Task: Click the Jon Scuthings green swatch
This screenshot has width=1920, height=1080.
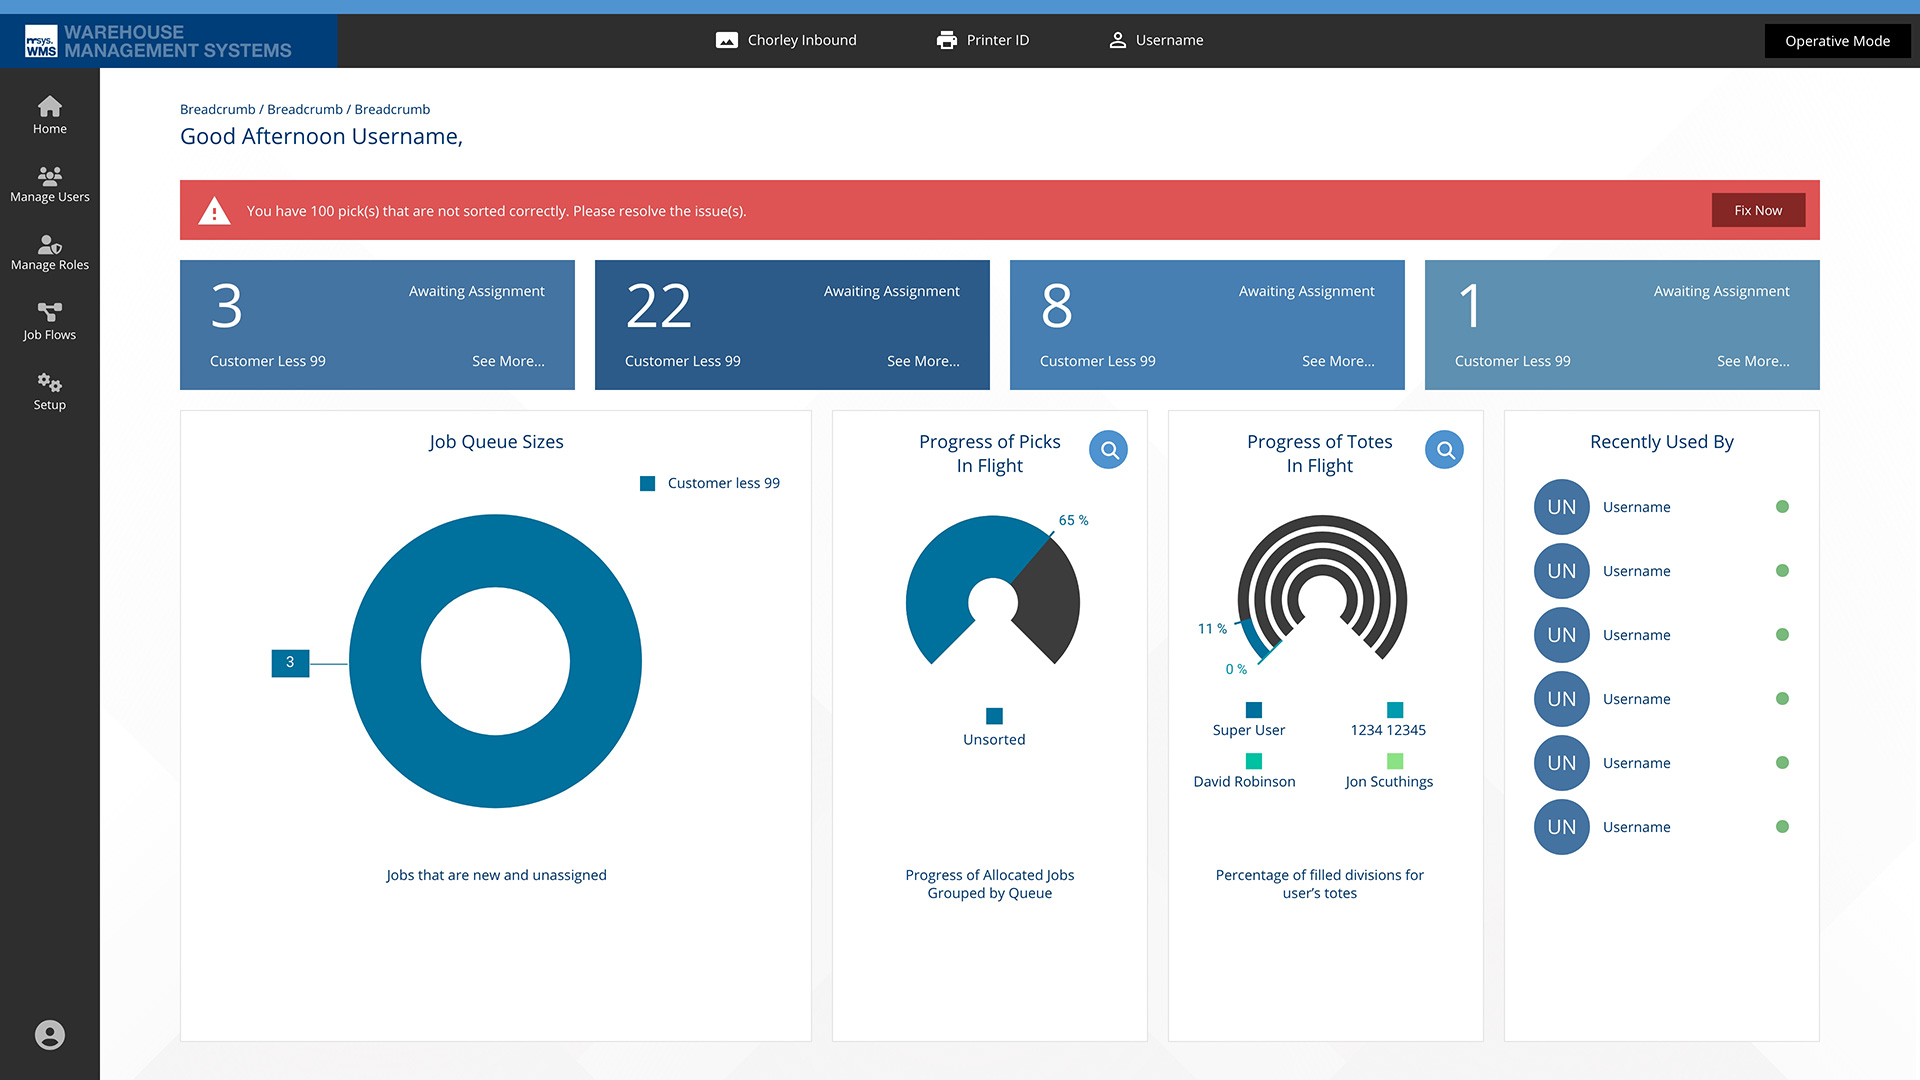Action: pyautogui.click(x=1394, y=762)
